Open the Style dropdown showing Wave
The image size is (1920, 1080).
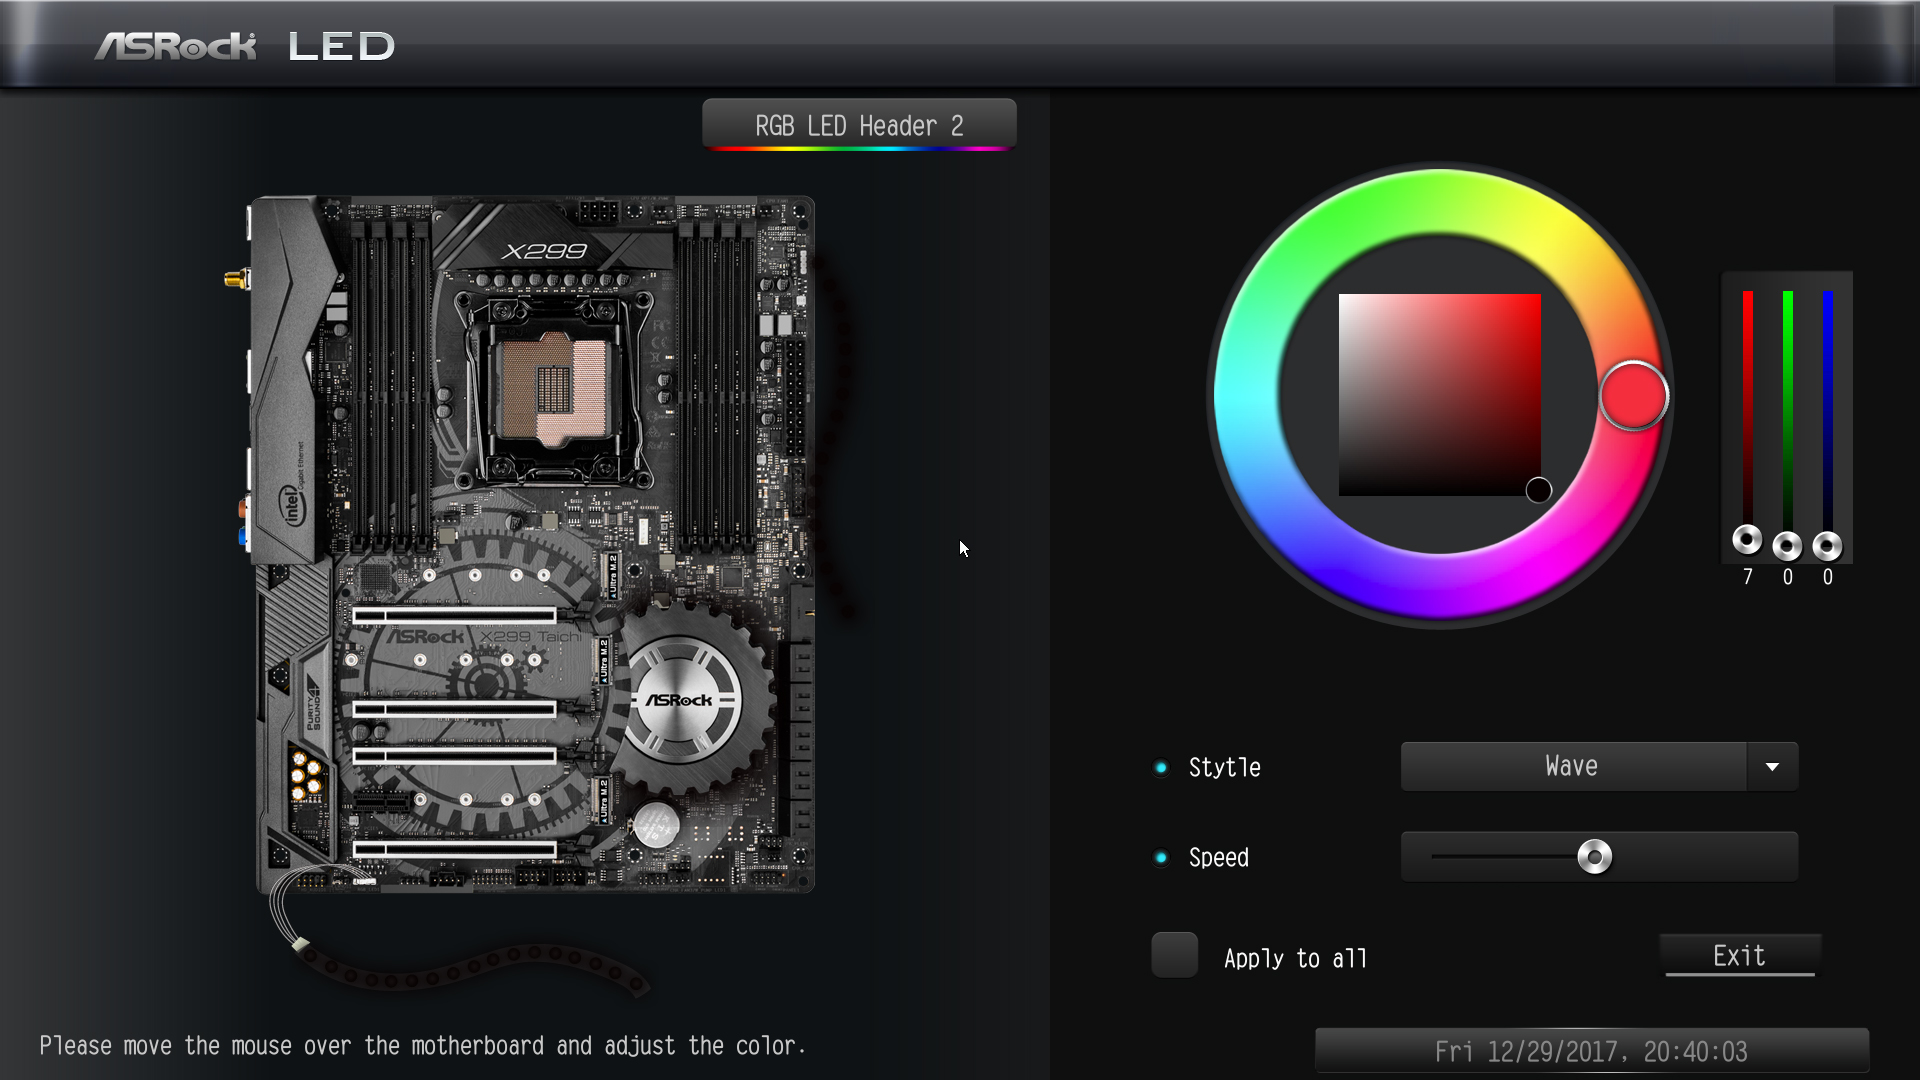coord(1599,767)
